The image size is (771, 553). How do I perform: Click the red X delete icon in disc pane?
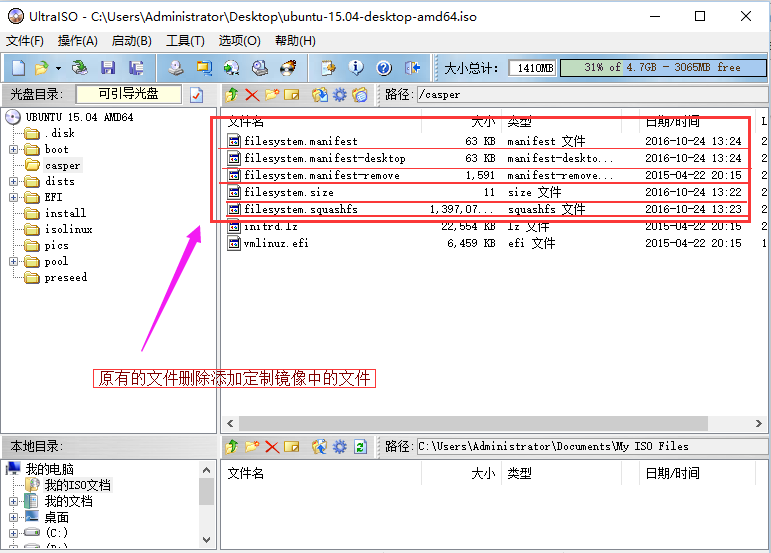point(252,94)
